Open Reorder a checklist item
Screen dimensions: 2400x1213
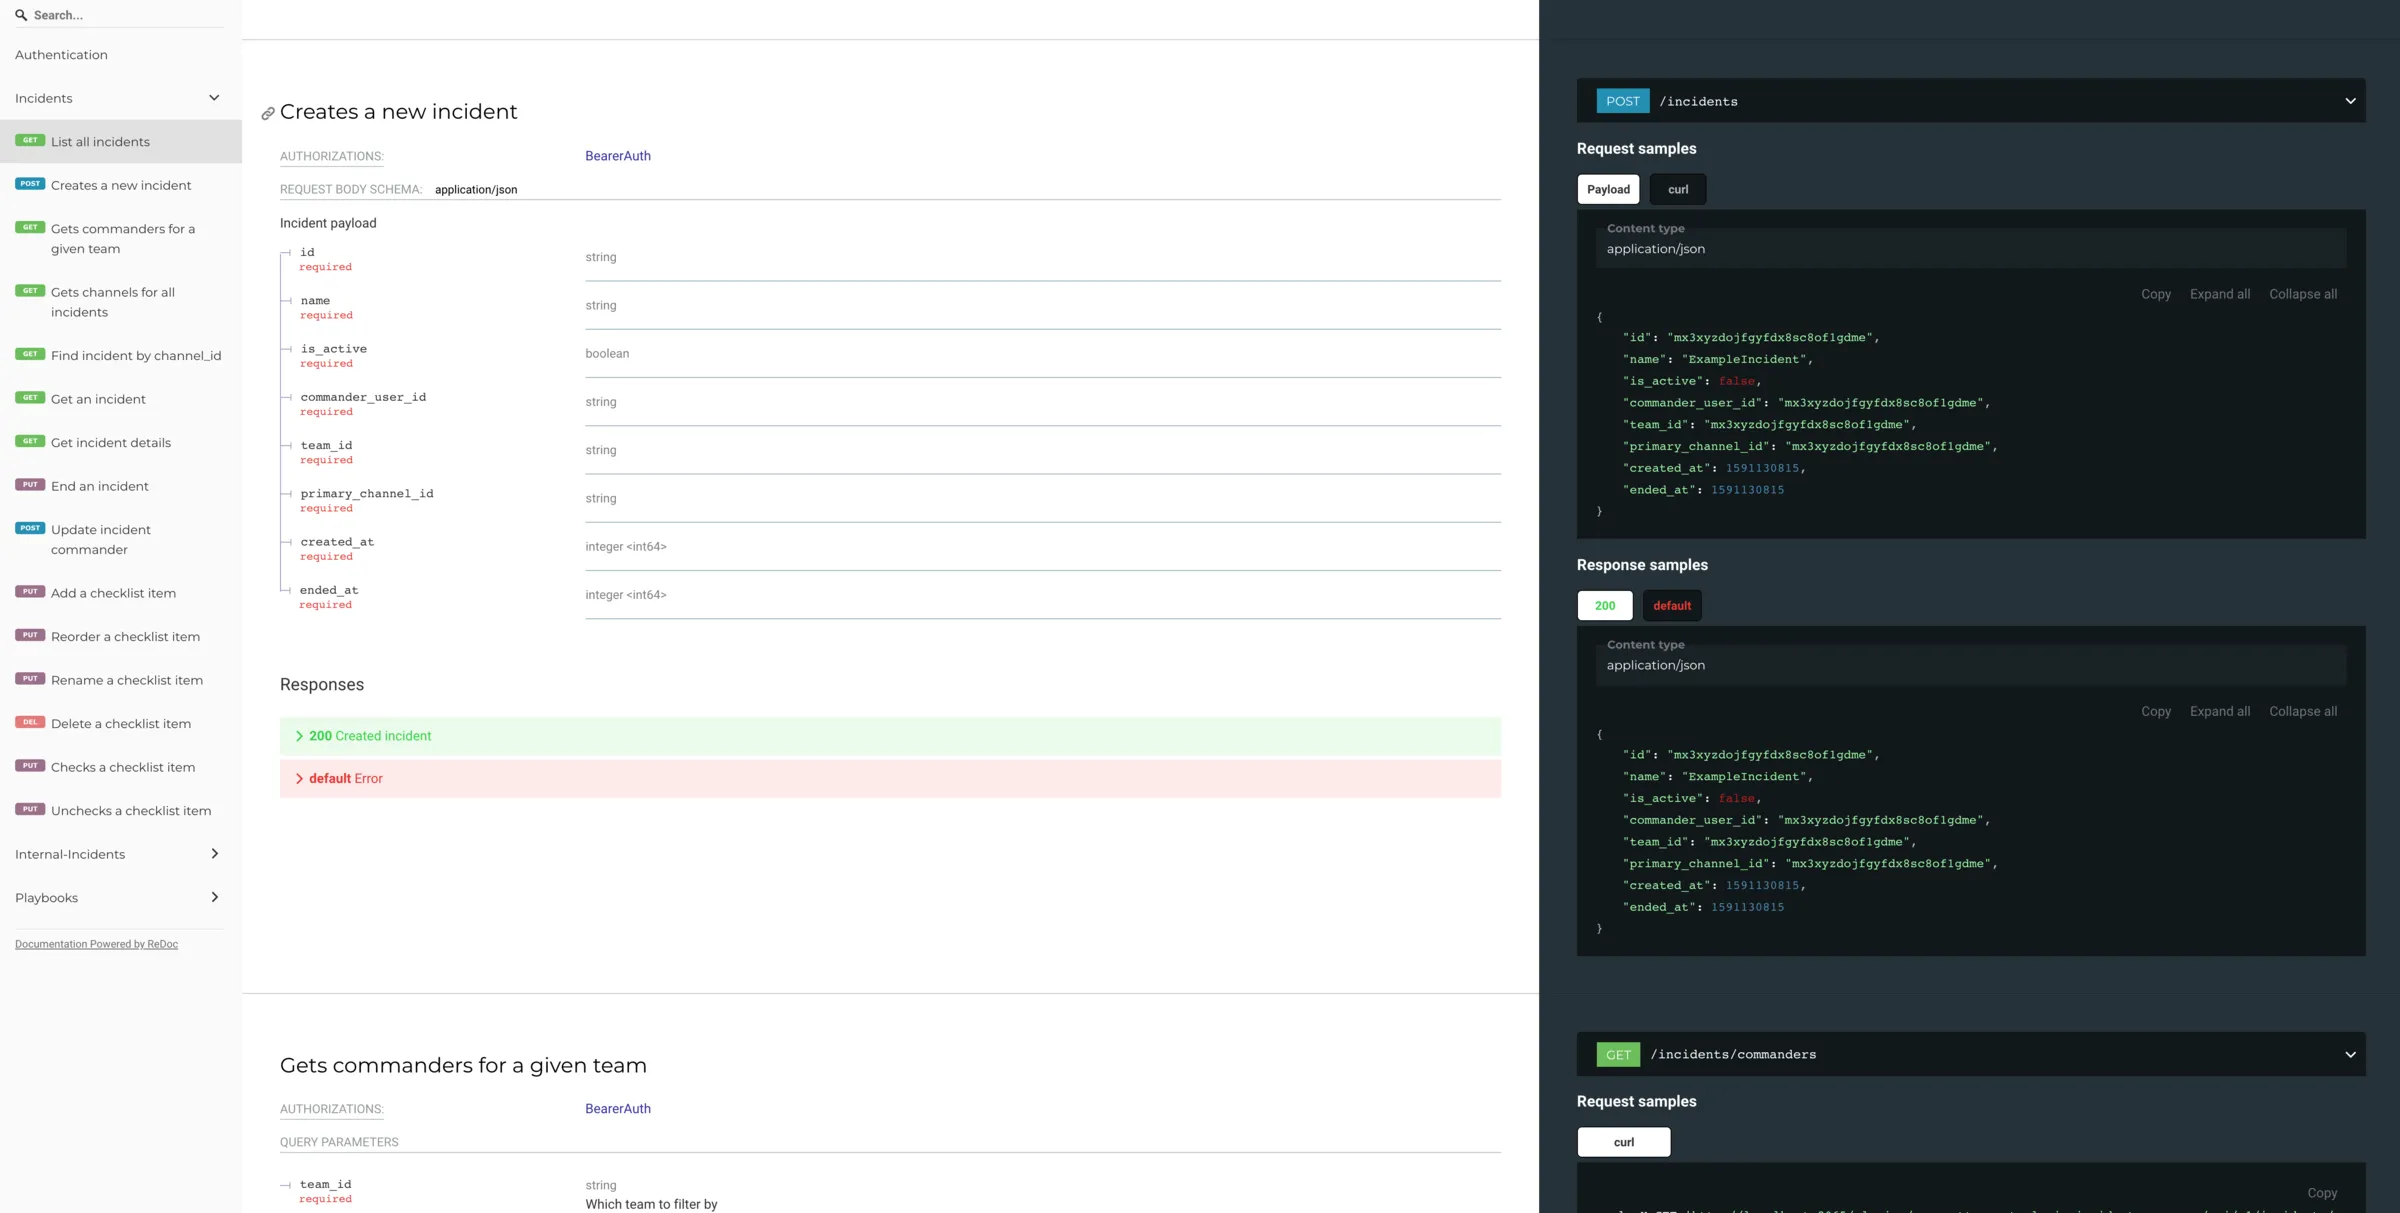120,637
